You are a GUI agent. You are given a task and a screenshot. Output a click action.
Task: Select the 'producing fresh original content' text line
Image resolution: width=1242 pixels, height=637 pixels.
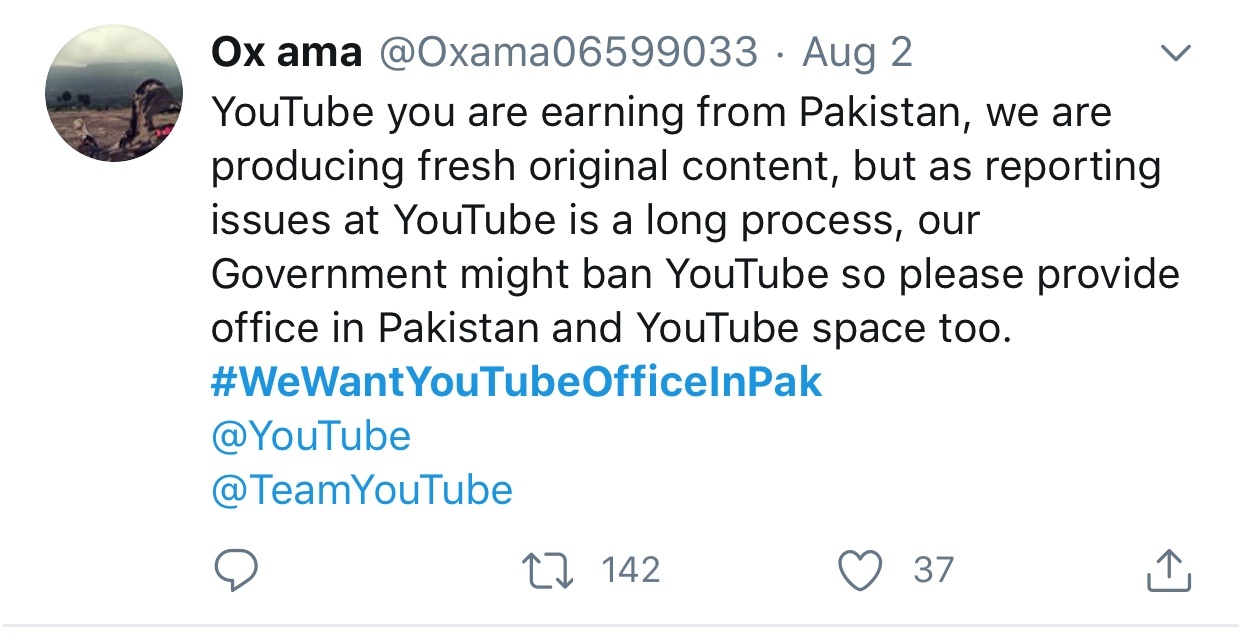coord(686,167)
